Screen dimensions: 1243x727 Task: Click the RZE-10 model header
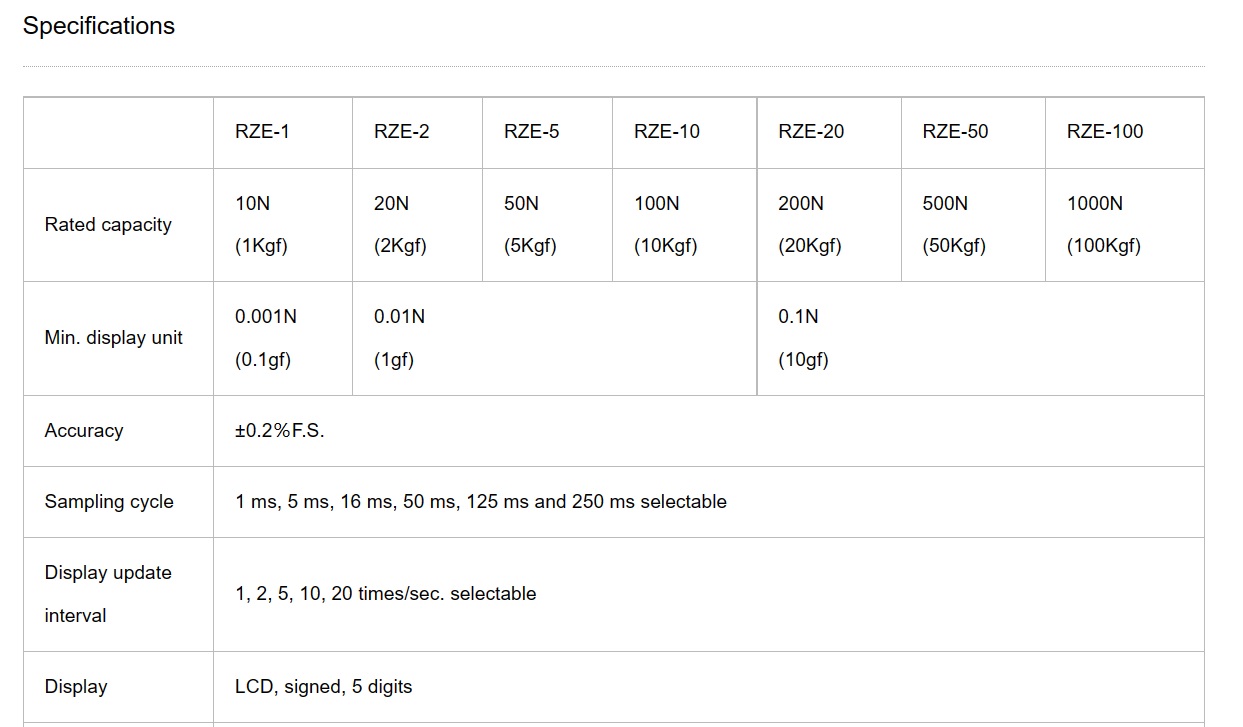[667, 132]
